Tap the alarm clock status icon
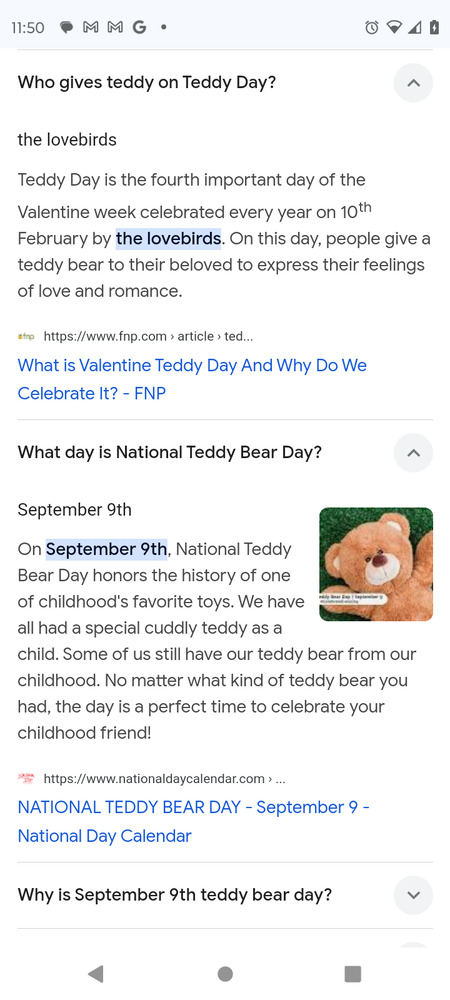Viewport: 450px width, 1000px height. [x=371, y=27]
